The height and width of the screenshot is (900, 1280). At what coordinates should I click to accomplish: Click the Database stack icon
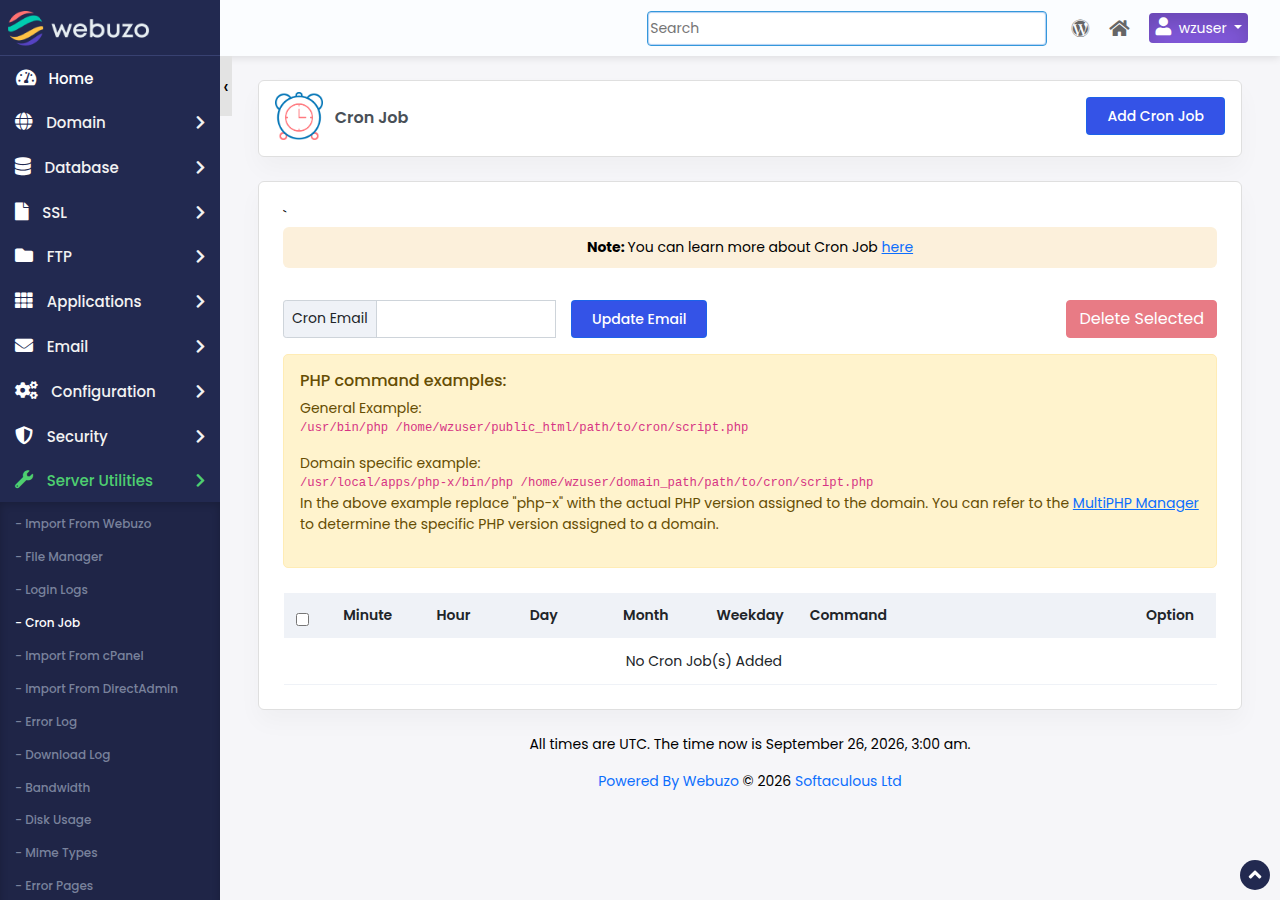point(23,167)
